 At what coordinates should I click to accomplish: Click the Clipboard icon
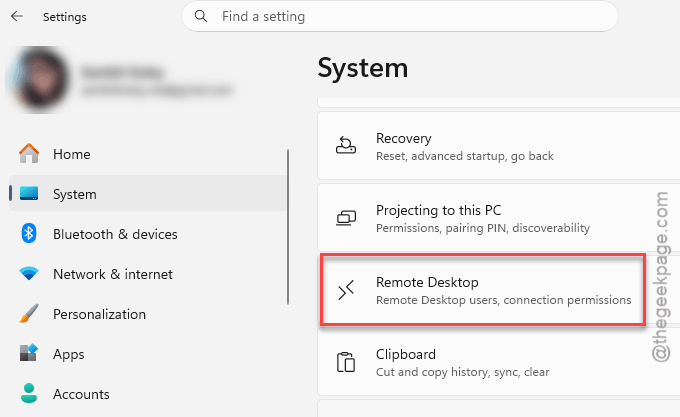coord(346,362)
